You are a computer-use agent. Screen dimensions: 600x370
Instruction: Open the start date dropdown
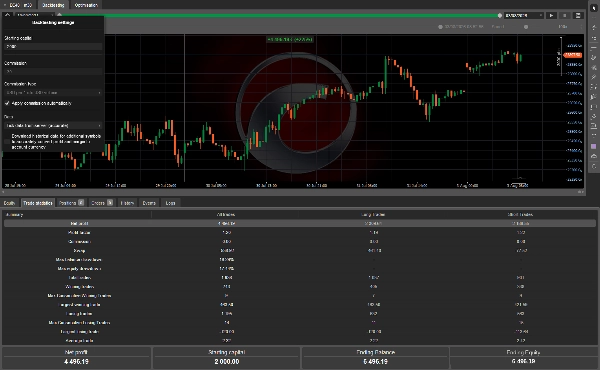pyautogui.click(x=34, y=15)
